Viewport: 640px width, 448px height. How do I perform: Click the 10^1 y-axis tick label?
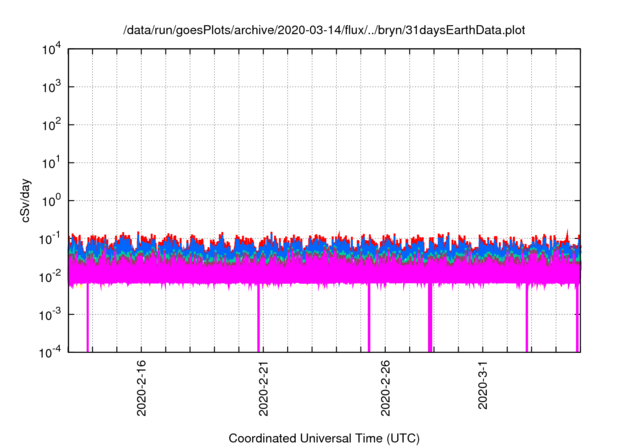[x=51, y=163]
